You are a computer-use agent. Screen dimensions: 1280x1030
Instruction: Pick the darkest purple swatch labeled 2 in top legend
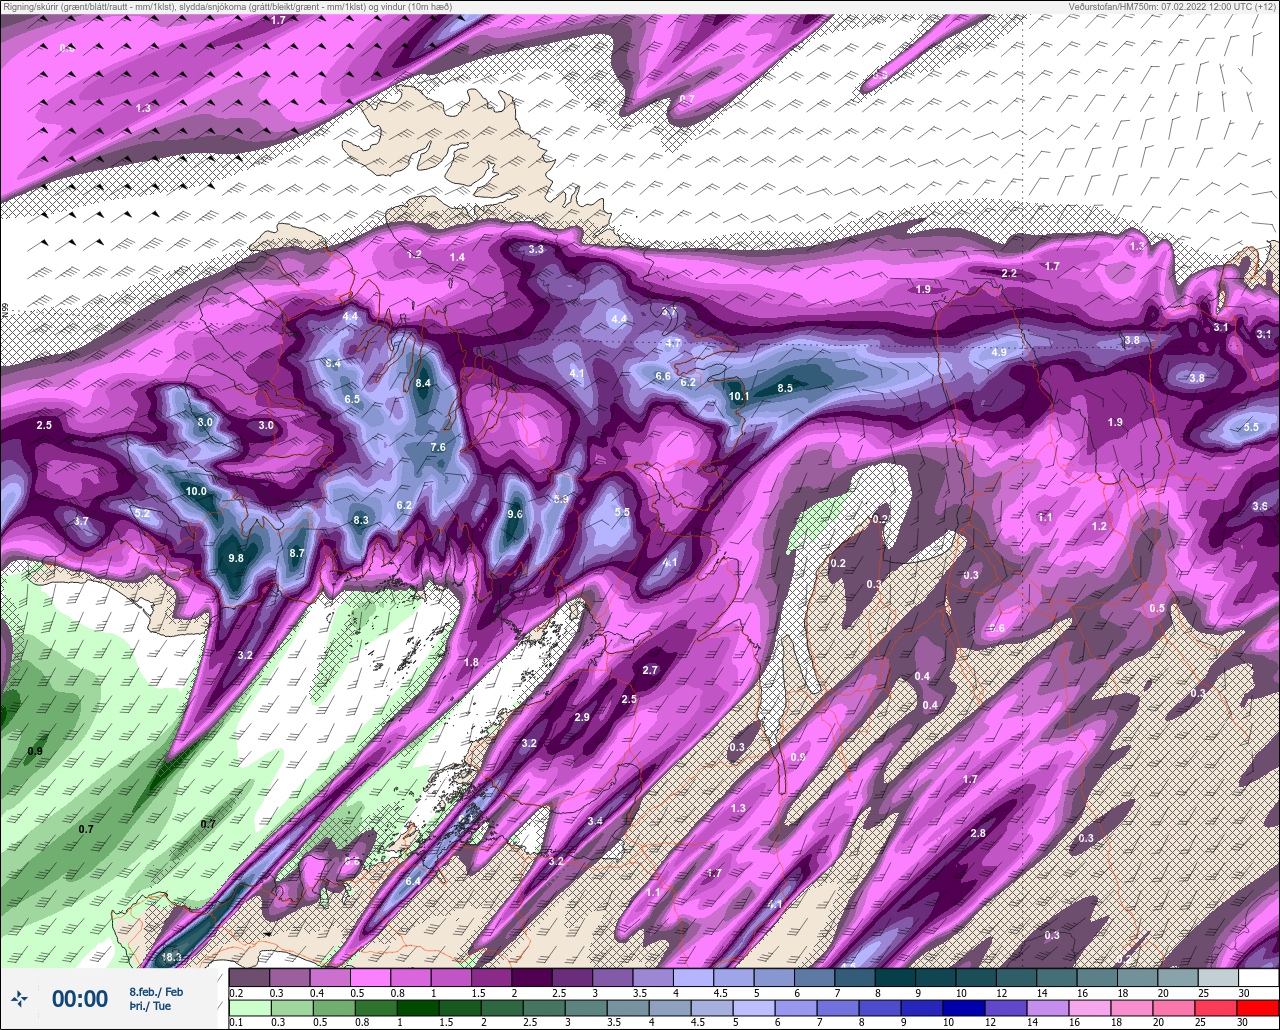tap(532, 977)
